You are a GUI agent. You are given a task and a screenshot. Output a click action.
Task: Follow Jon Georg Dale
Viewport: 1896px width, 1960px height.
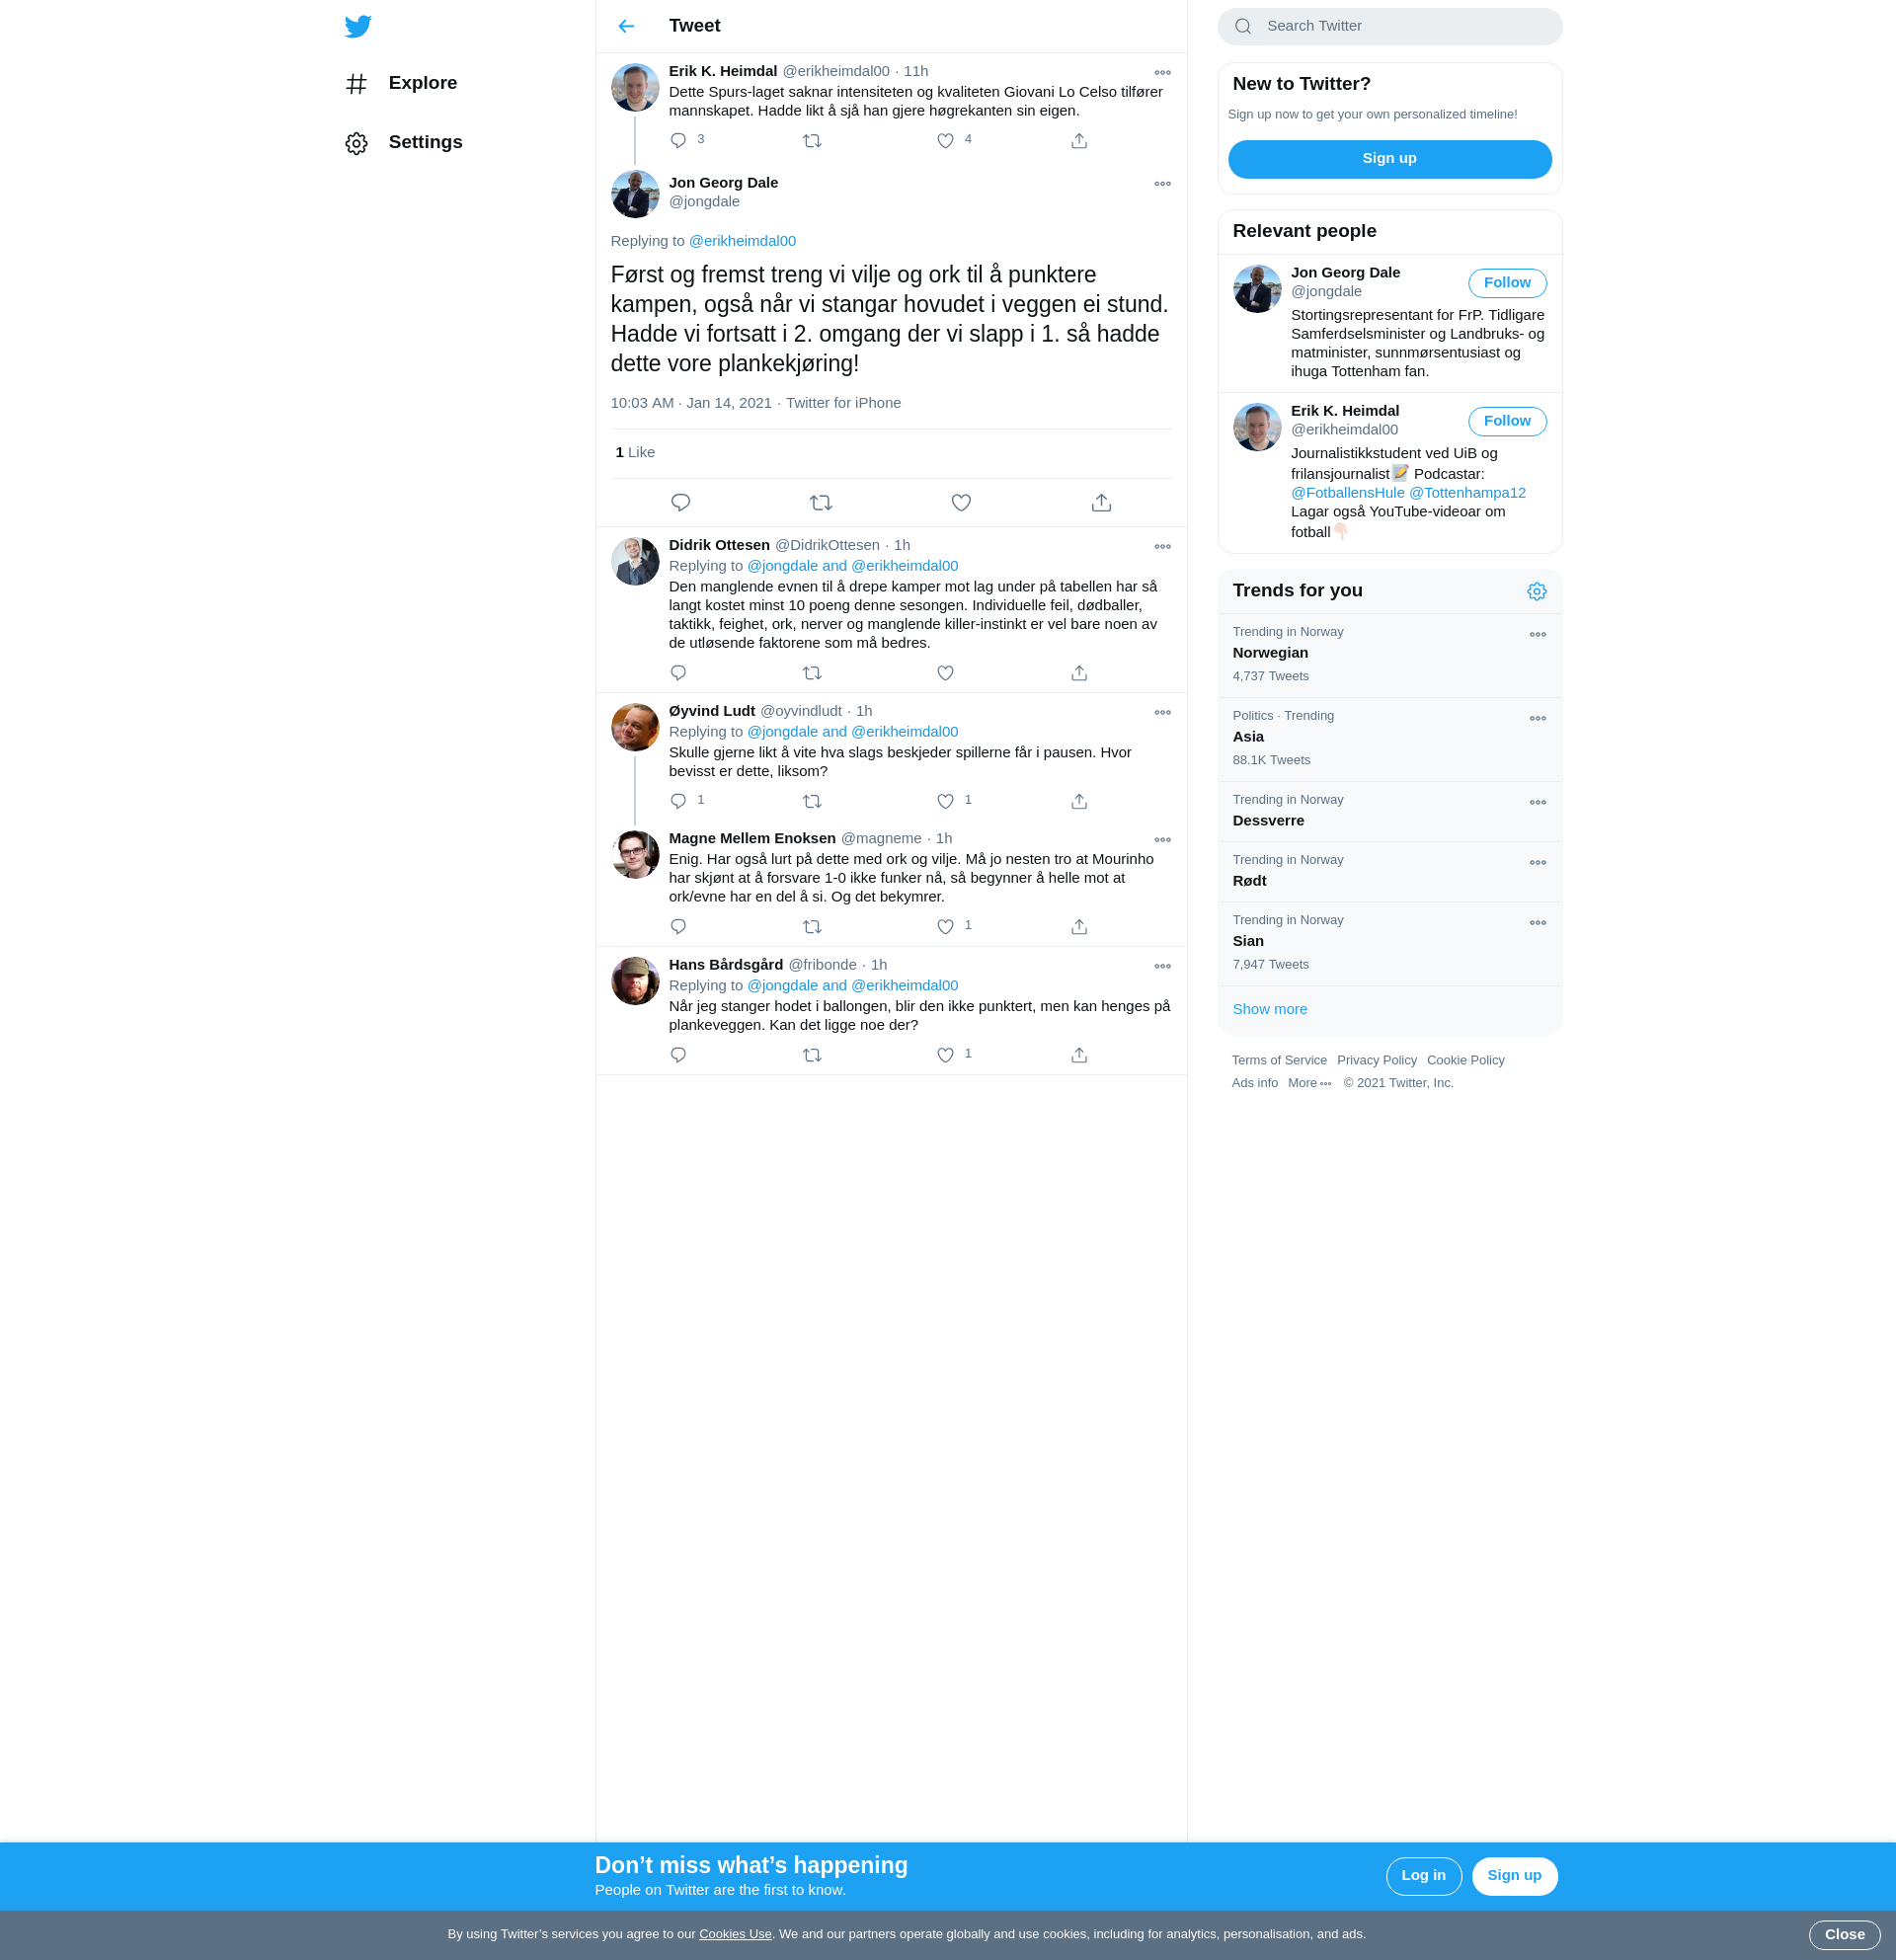click(1506, 283)
